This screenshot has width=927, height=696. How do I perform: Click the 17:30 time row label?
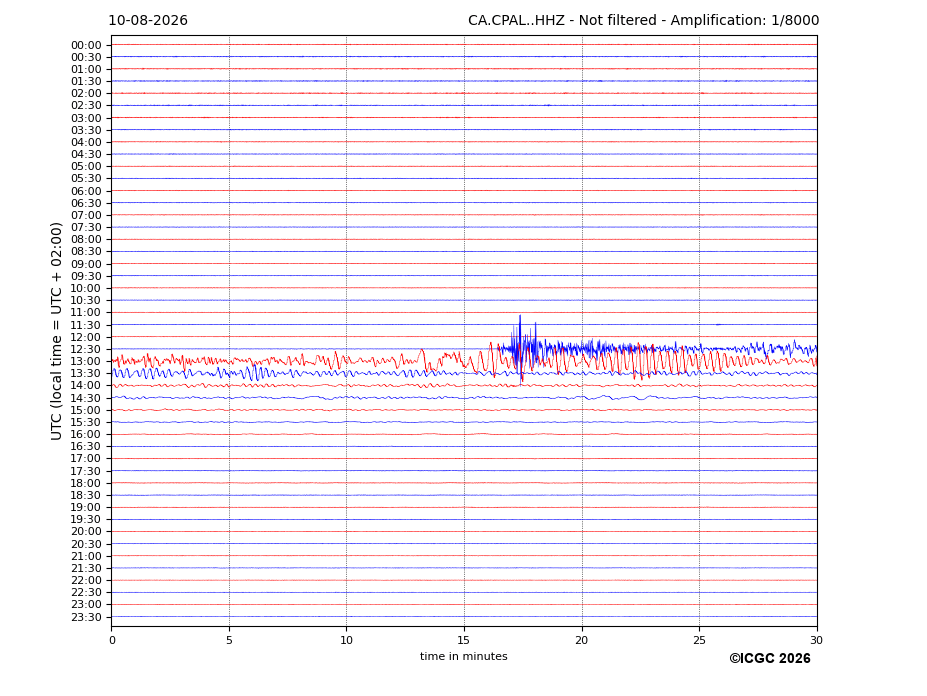[x=86, y=471]
